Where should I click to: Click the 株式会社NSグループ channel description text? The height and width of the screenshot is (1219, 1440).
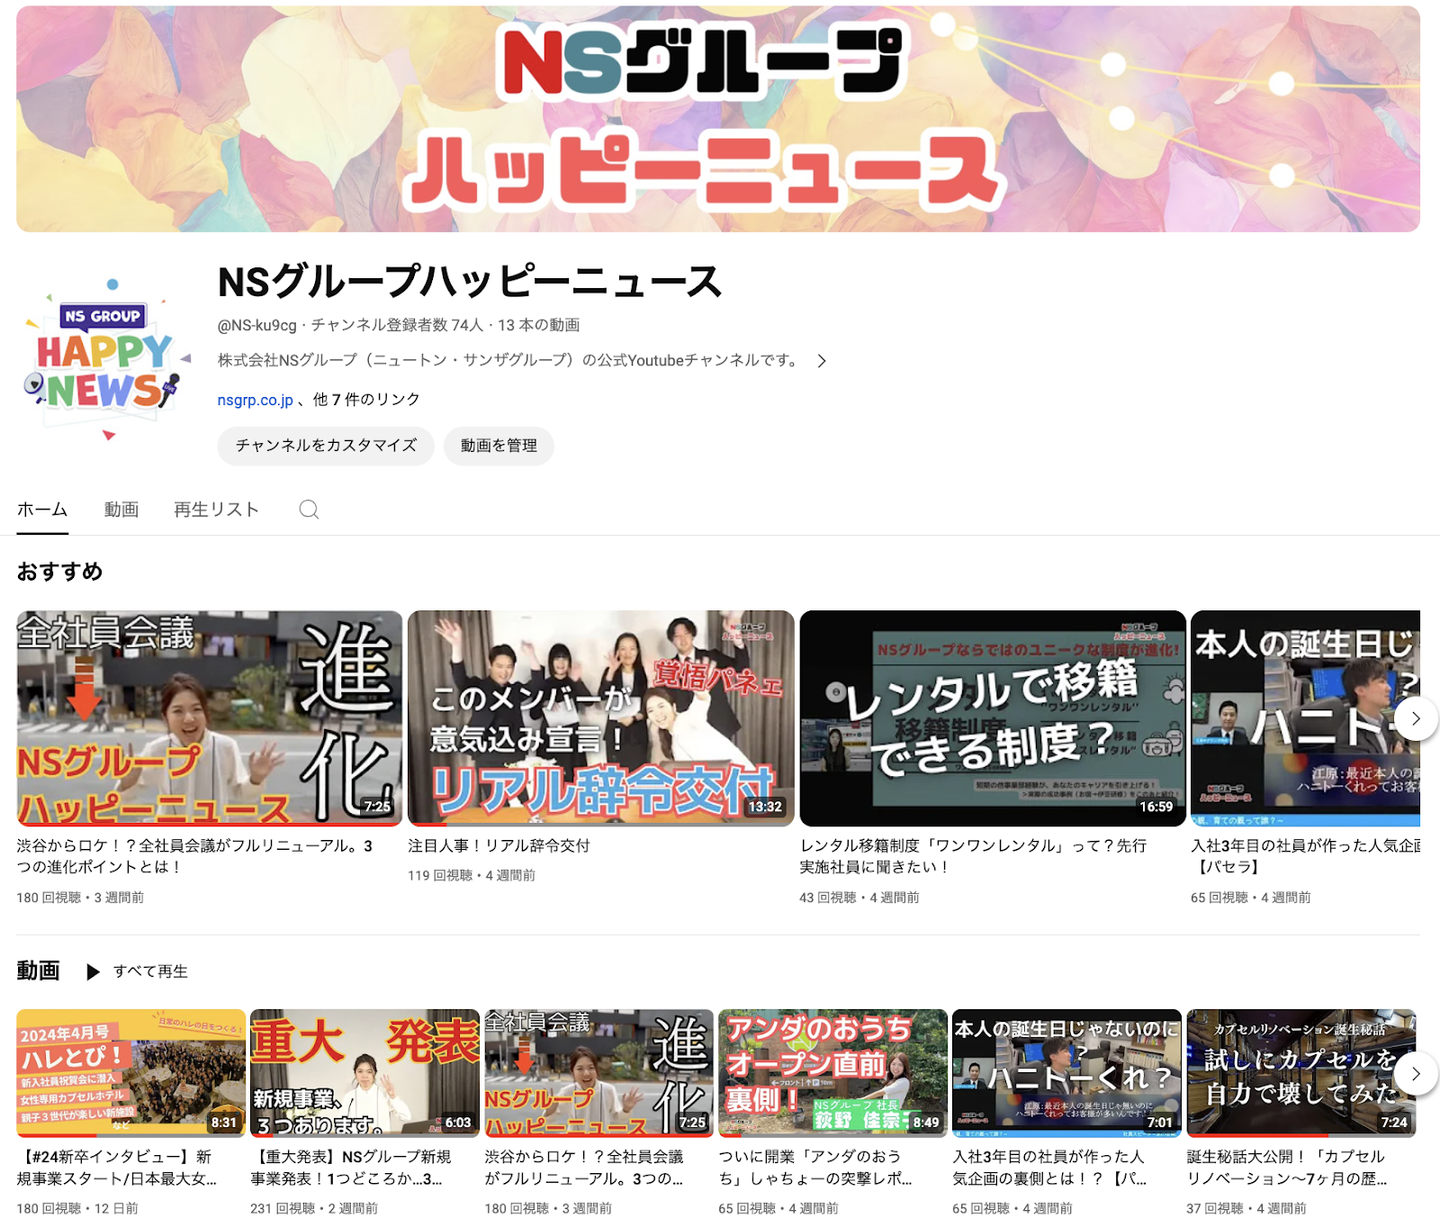[508, 361]
